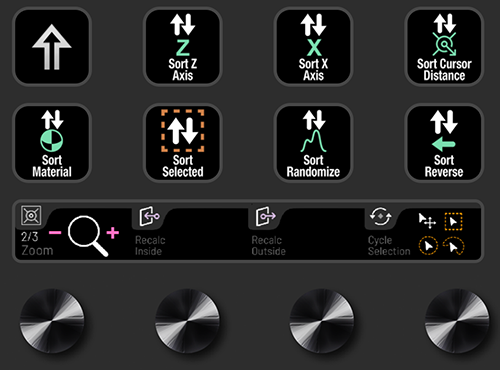The image size is (500, 370).
Task: Click the Recalc Inside icon
Action: pyautogui.click(x=149, y=216)
